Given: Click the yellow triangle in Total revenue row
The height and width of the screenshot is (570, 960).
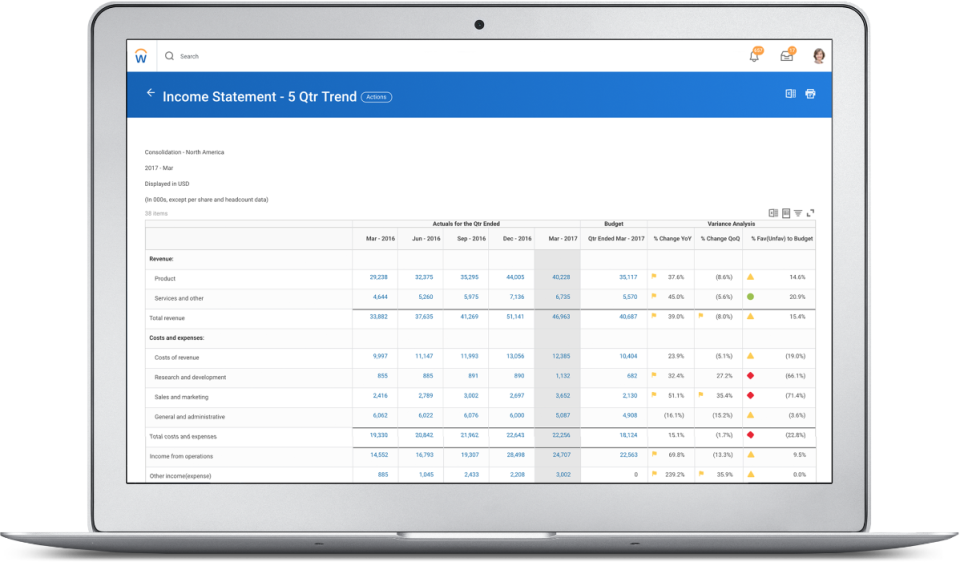Looking at the screenshot, I should [751, 317].
